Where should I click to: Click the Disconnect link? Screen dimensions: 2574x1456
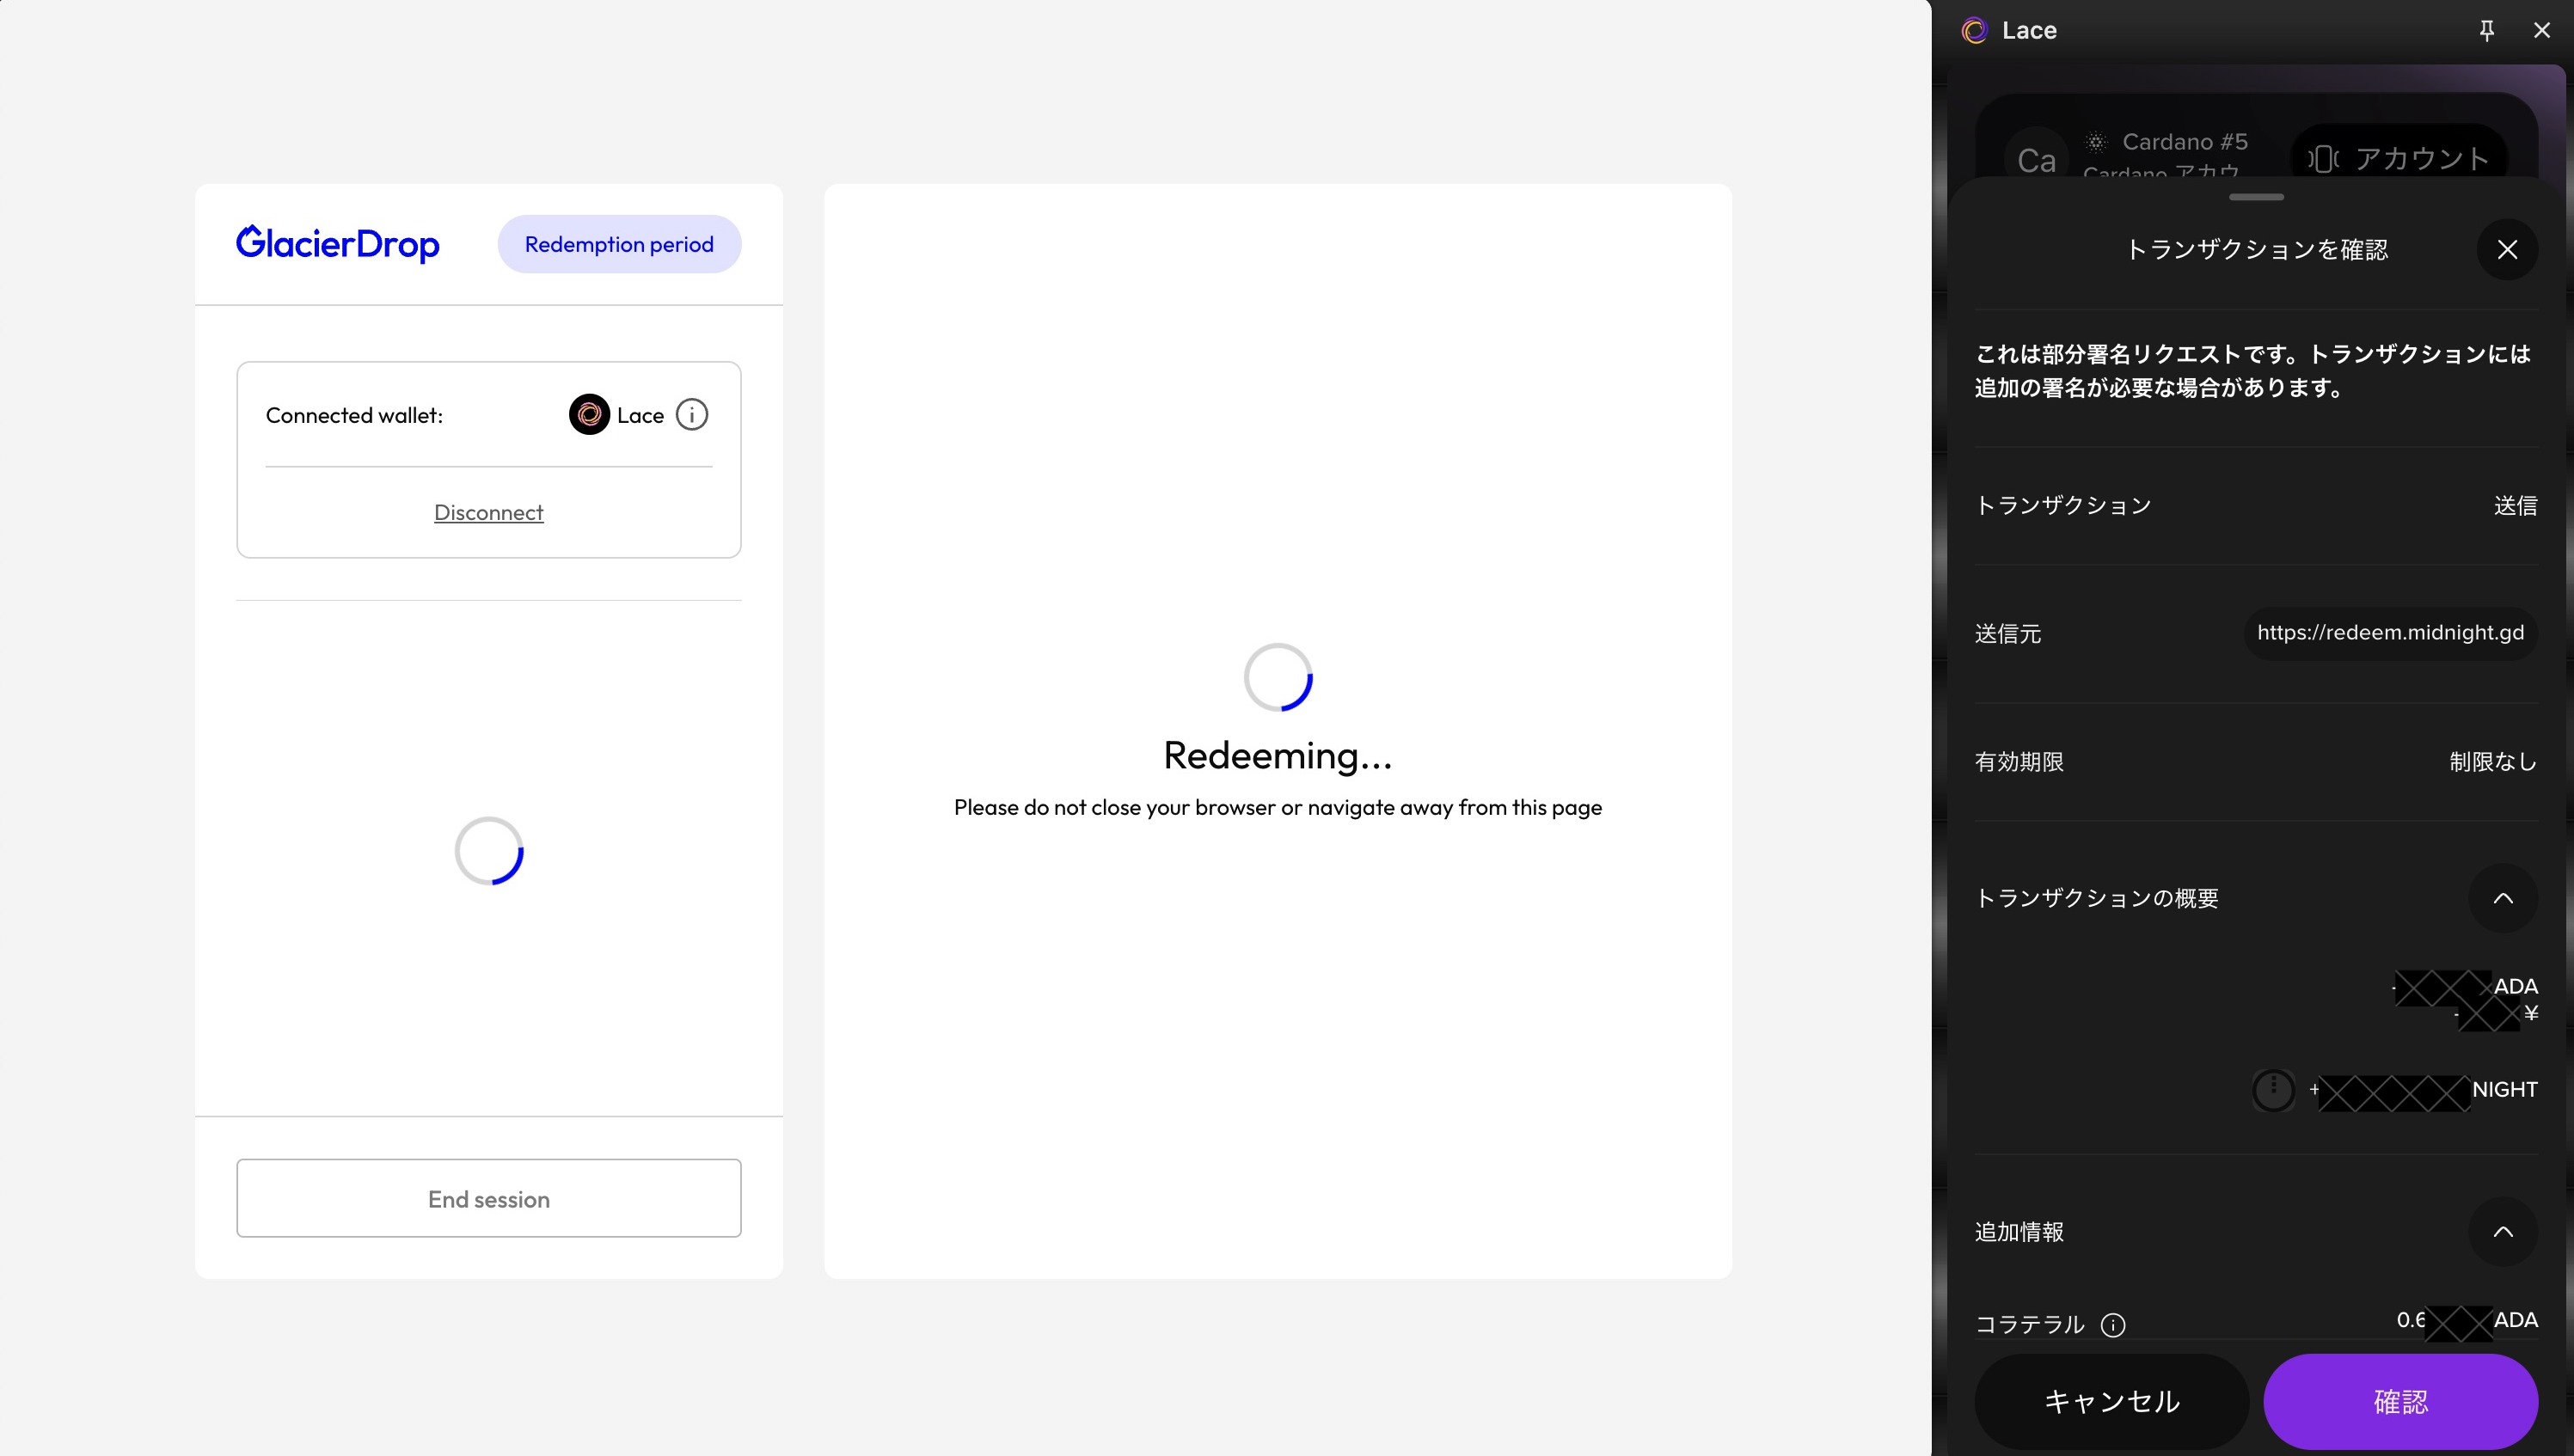coord(489,512)
